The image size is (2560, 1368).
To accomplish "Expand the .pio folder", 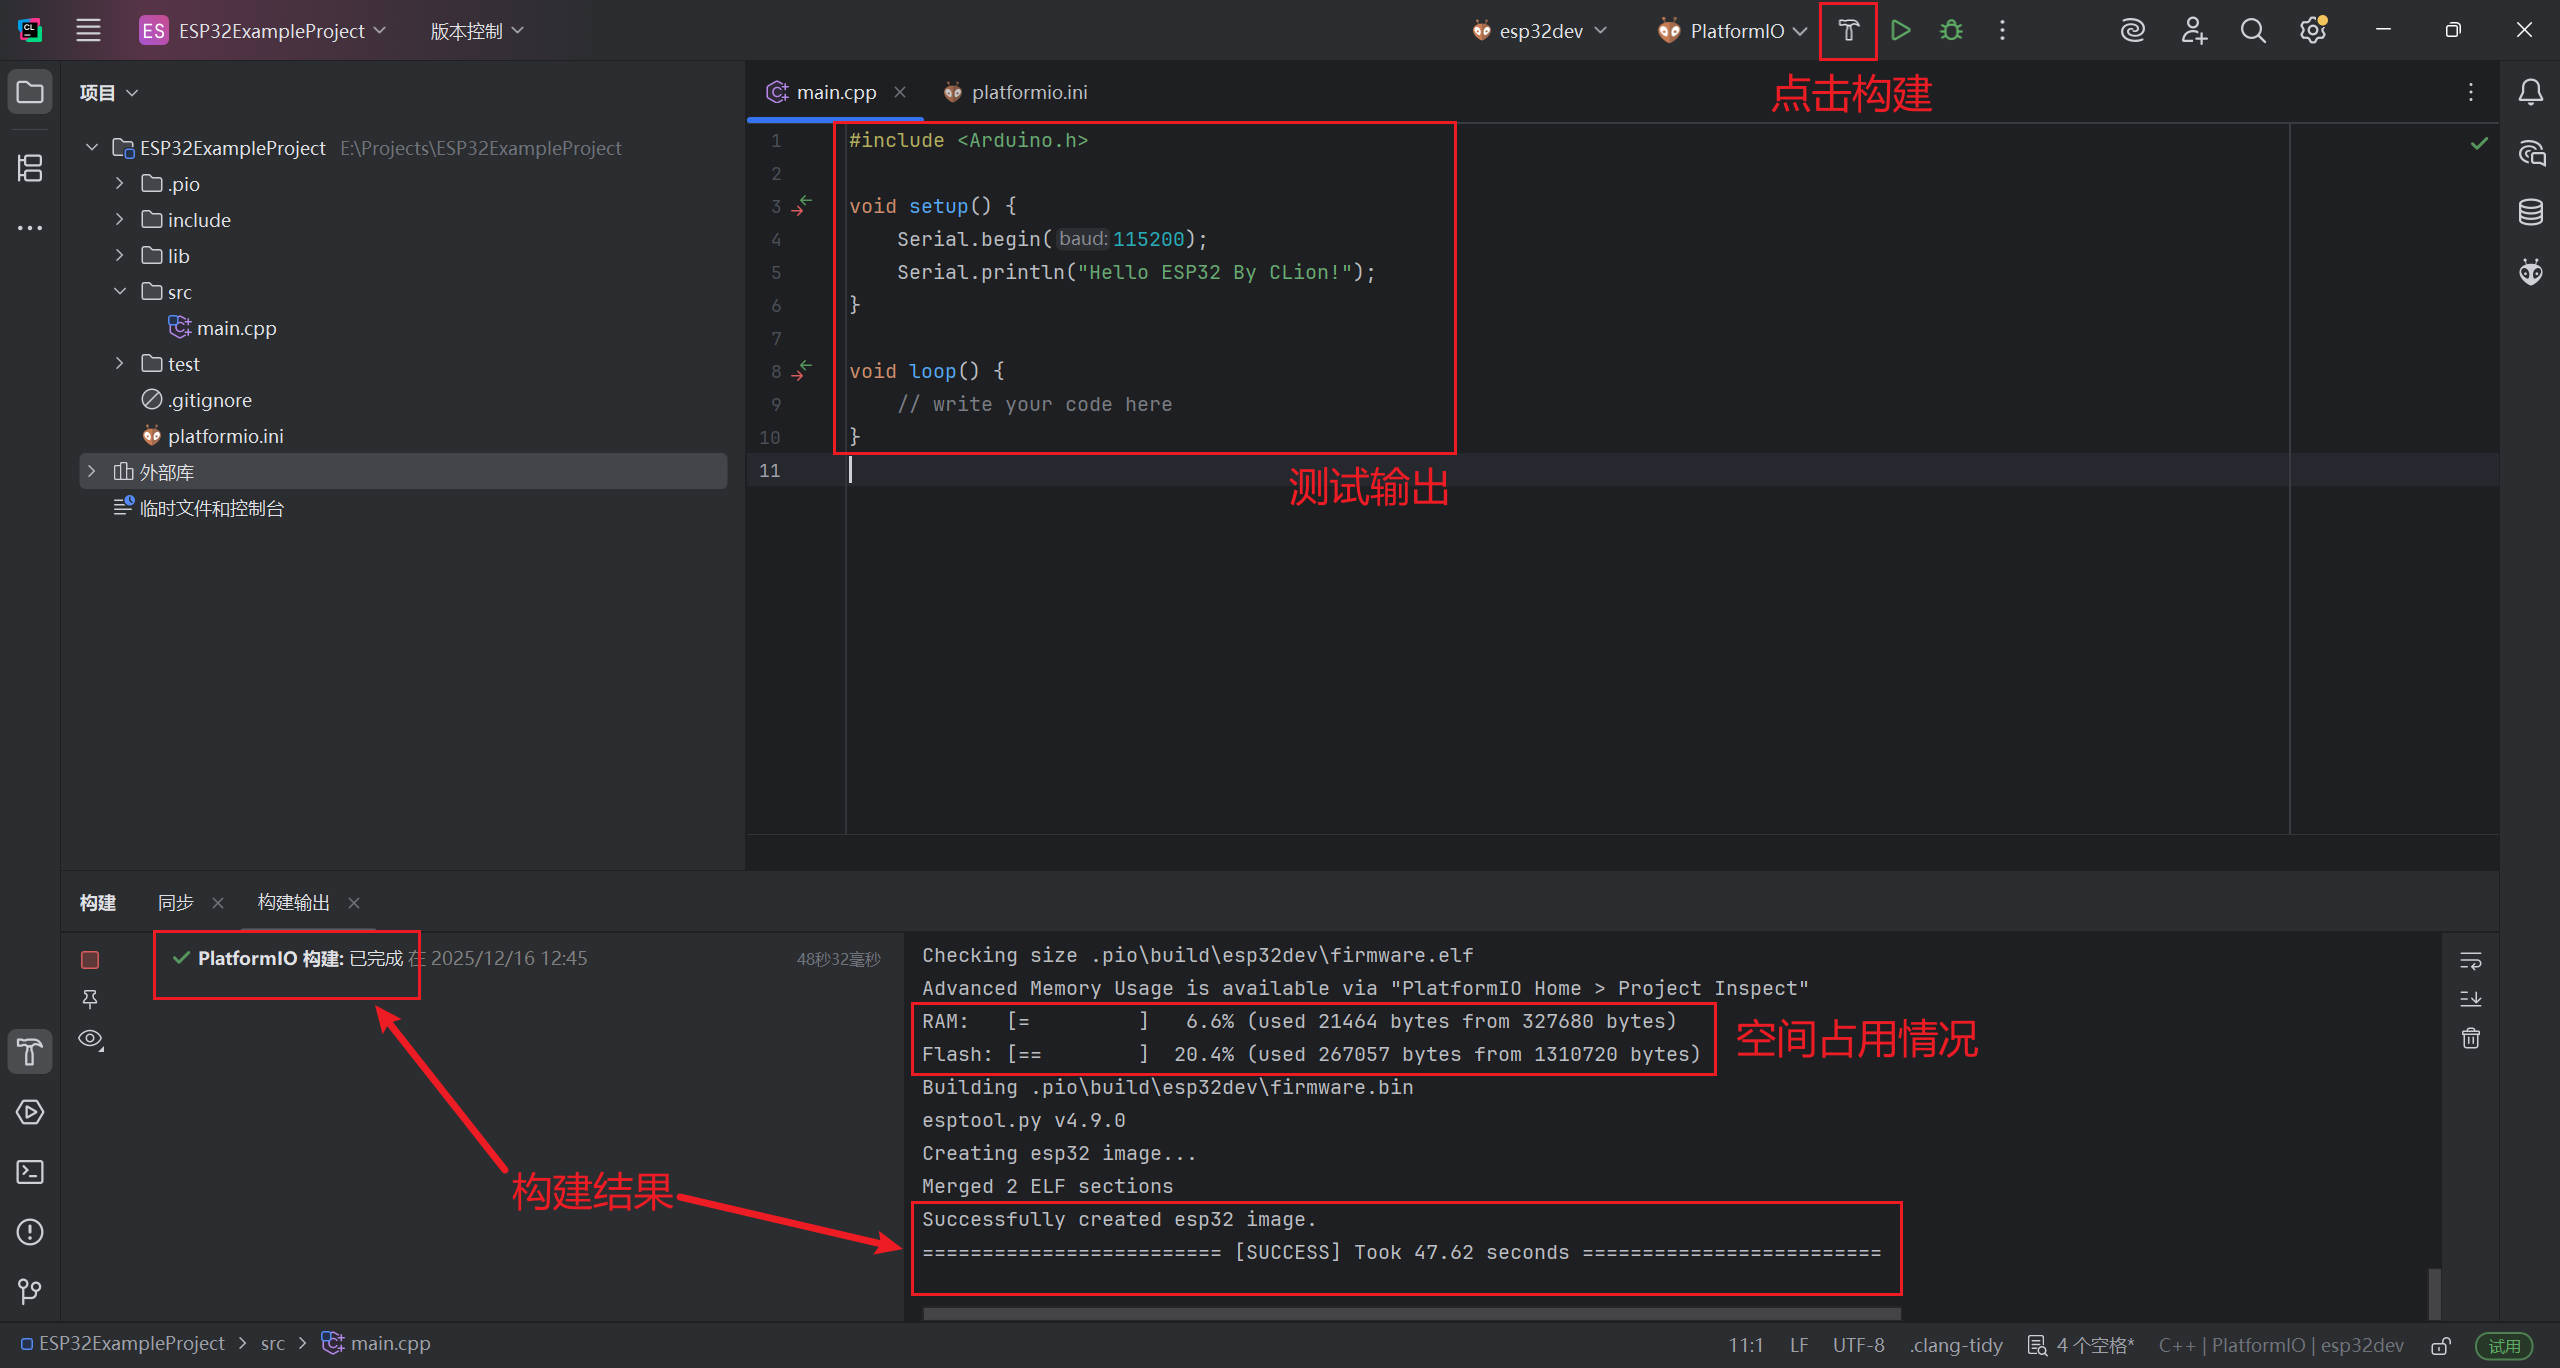I will coord(119,184).
